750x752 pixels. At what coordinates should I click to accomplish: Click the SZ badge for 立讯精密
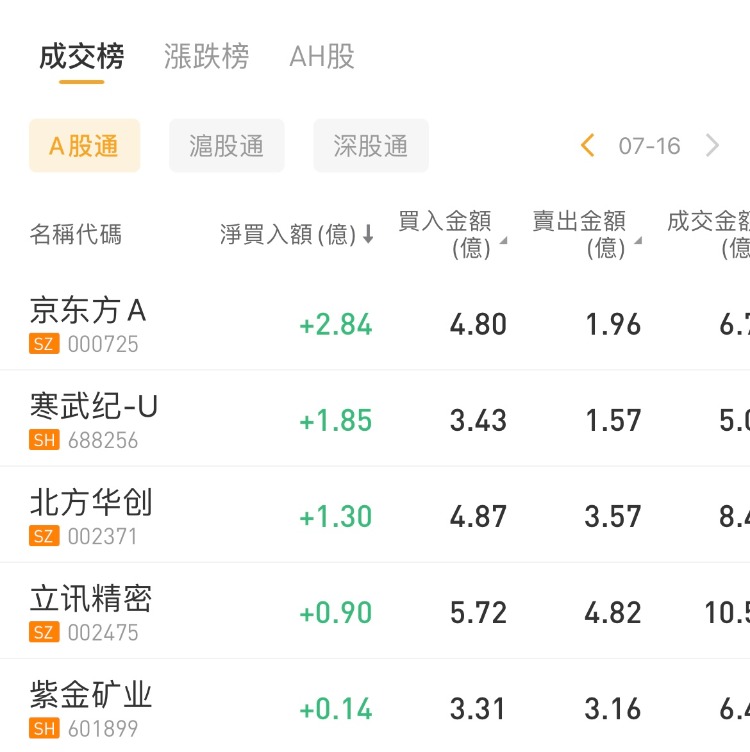(x=44, y=632)
